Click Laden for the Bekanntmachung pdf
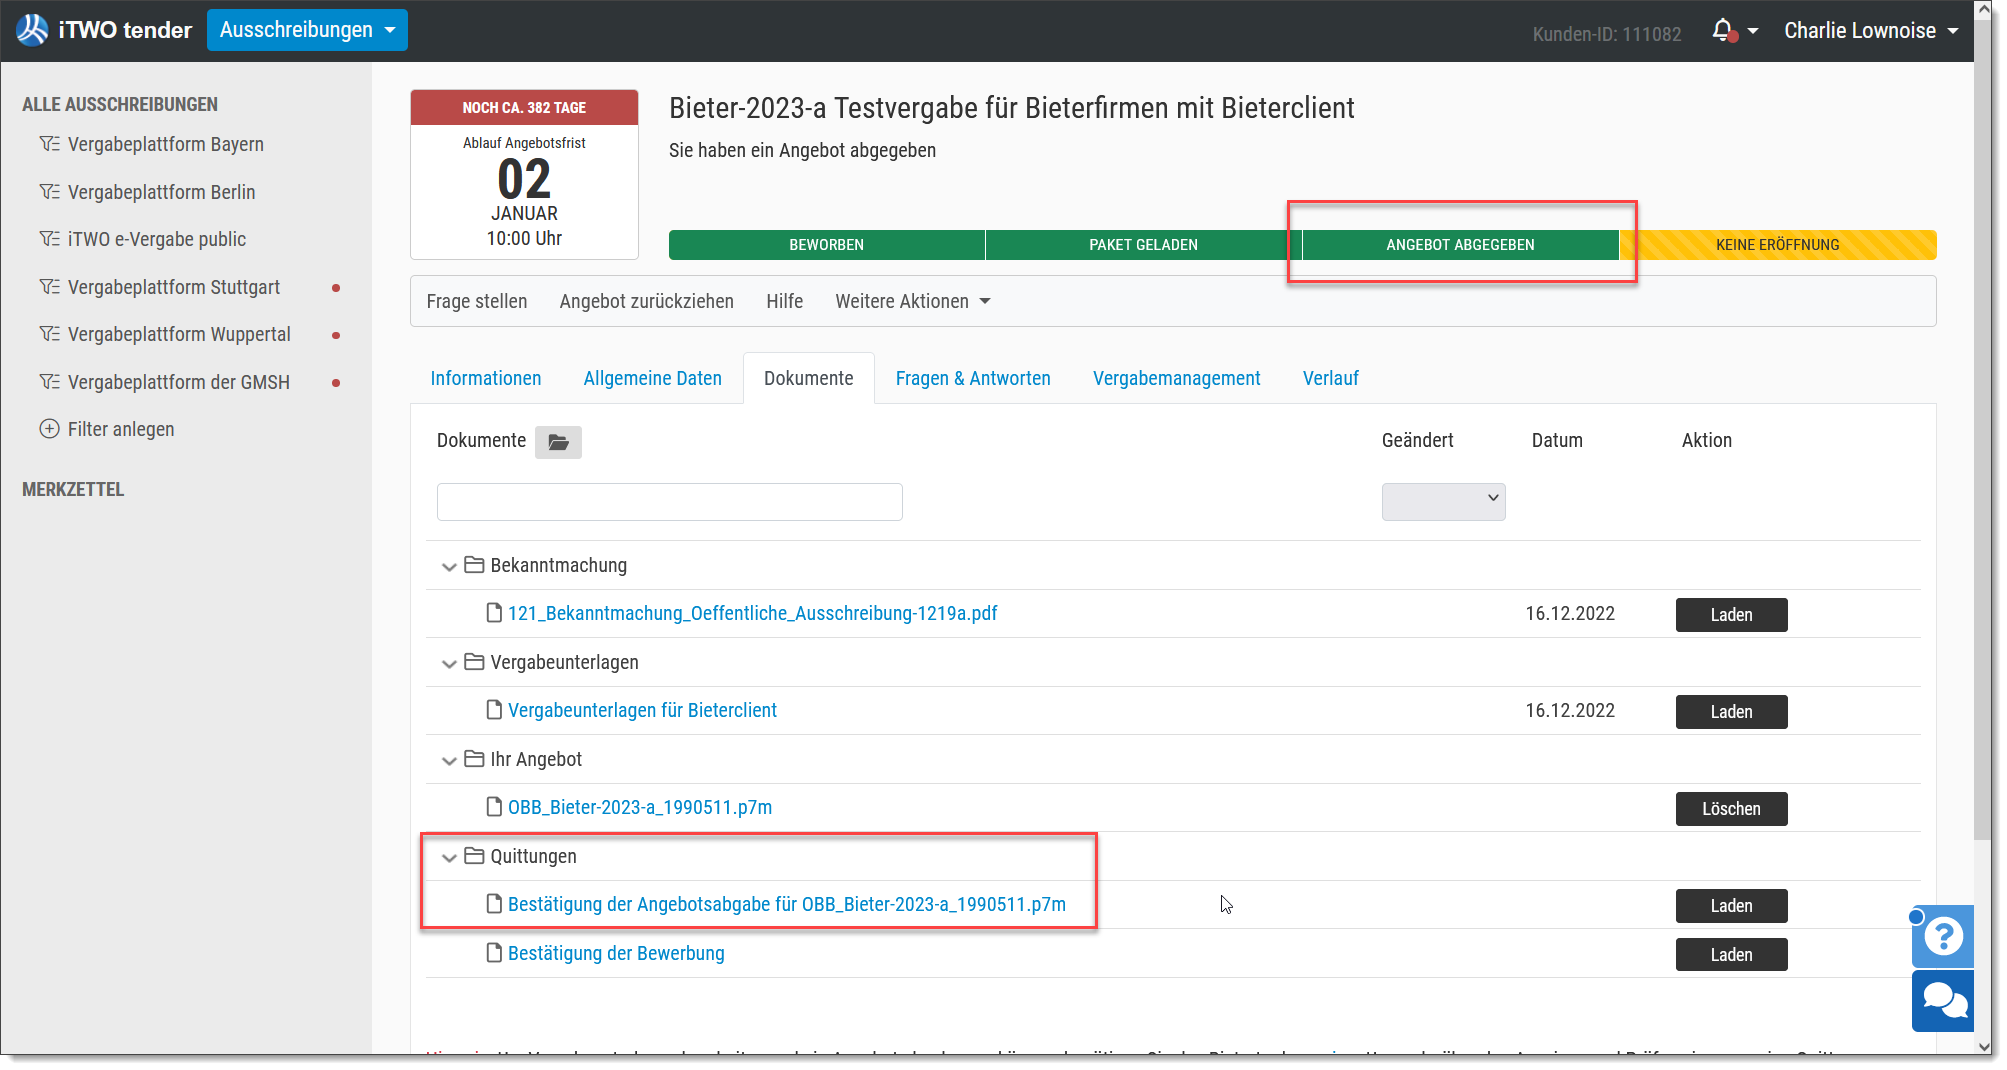 pyautogui.click(x=1731, y=615)
